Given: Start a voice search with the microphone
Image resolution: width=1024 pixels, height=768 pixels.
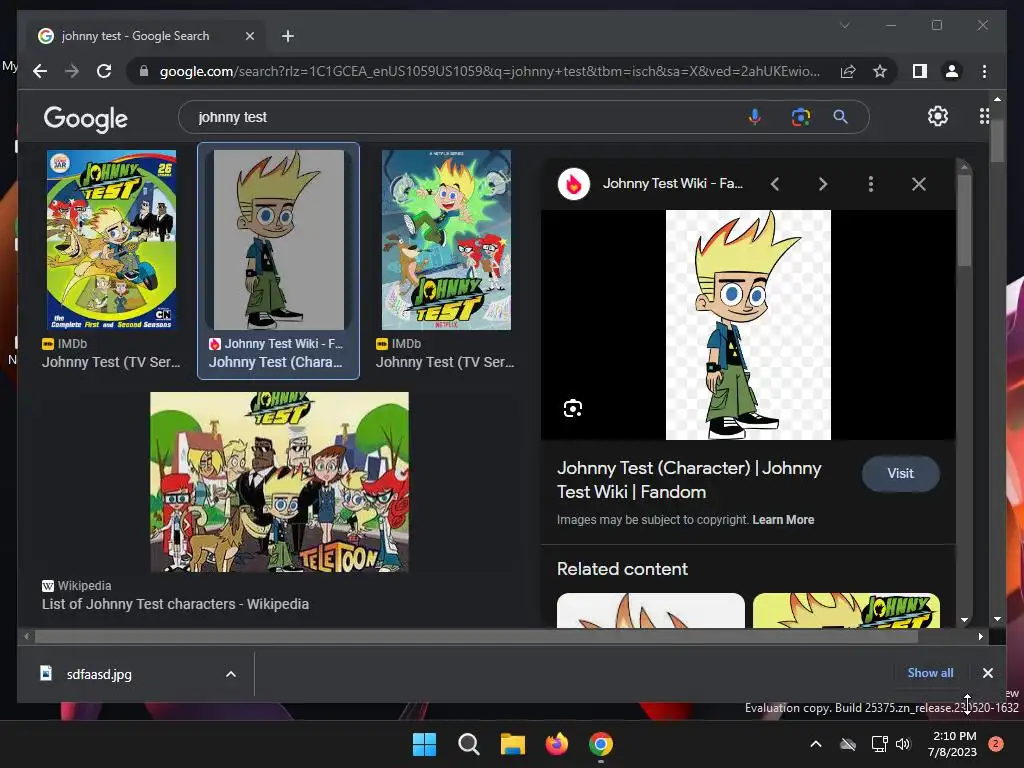Looking at the screenshot, I should coord(754,117).
